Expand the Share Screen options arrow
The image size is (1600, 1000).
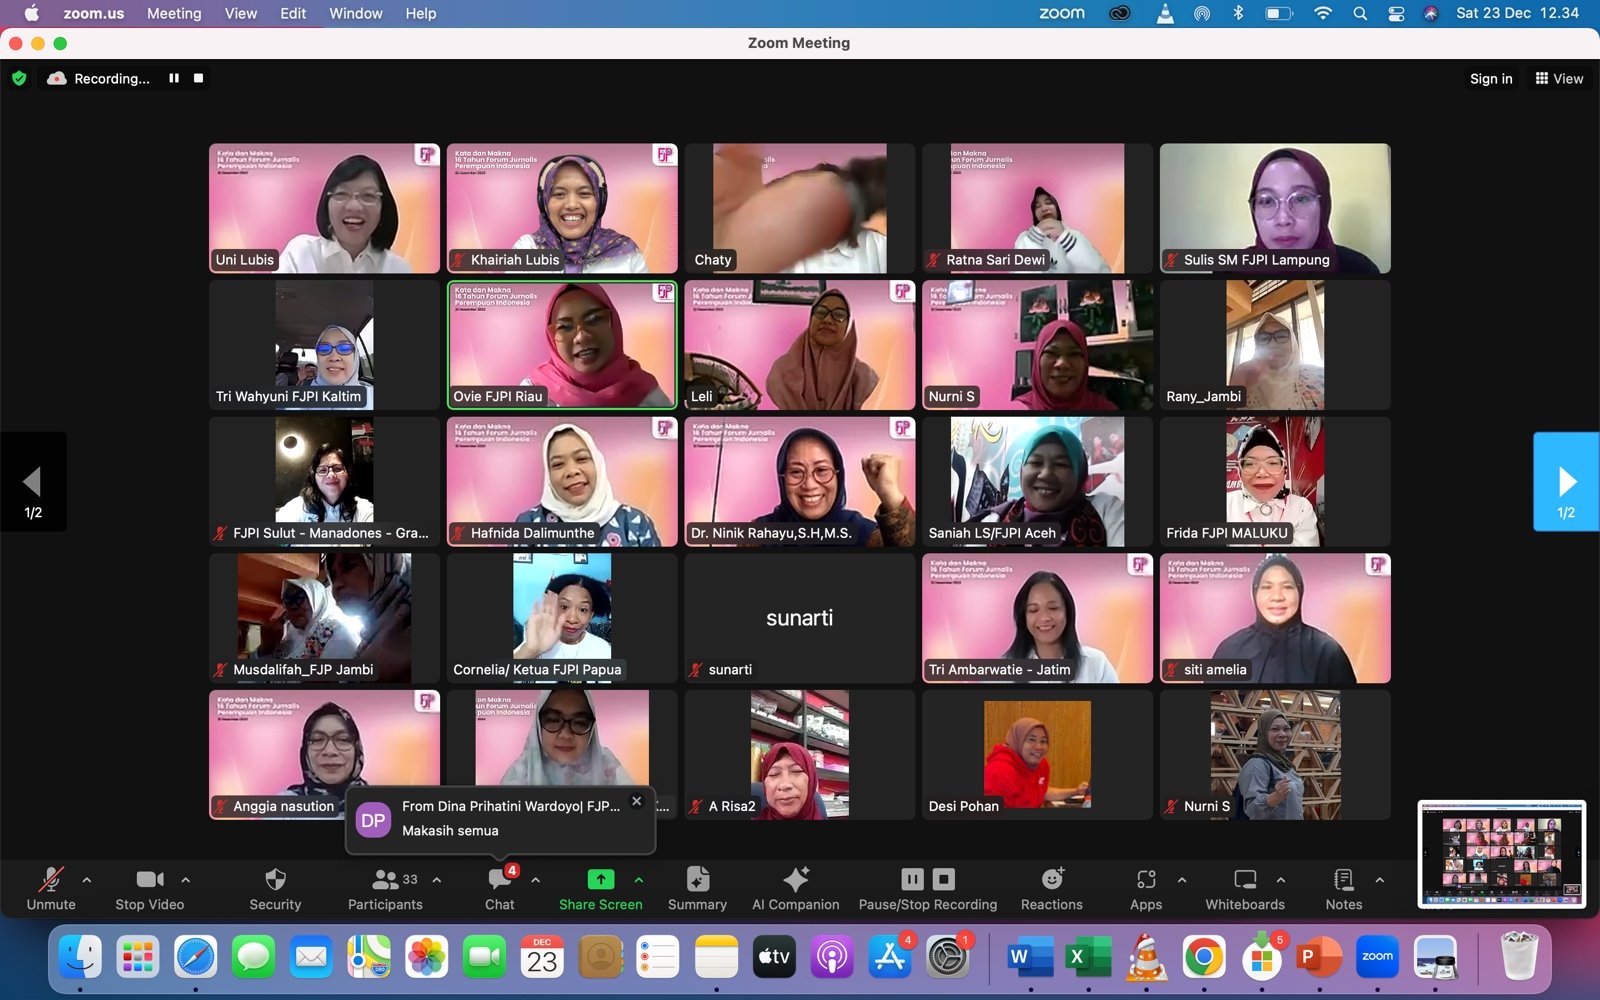(639, 880)
